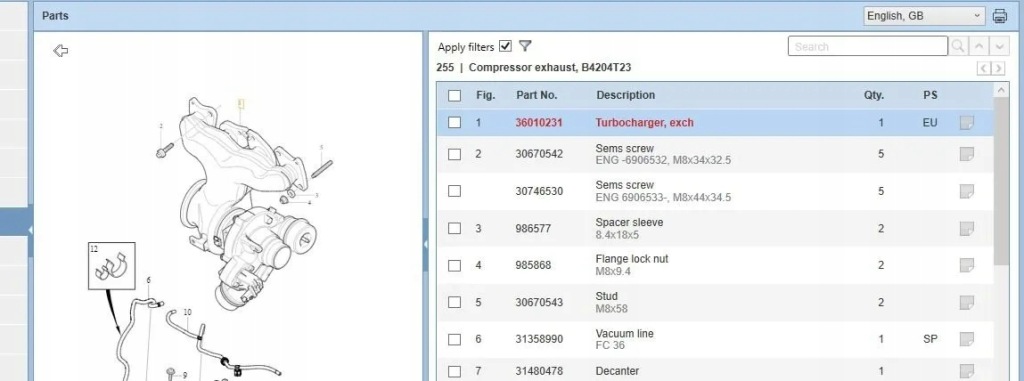Click part number 31480478
Screen dimensions: 1024x381
(539, 371)
